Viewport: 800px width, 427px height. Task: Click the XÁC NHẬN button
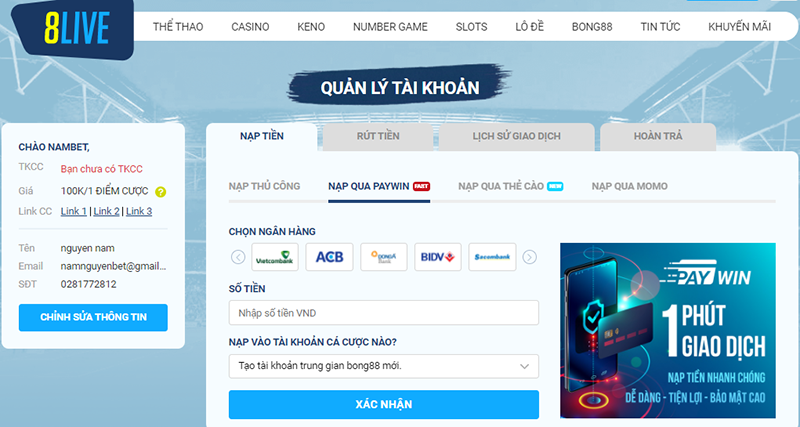(x=384, y=405)
